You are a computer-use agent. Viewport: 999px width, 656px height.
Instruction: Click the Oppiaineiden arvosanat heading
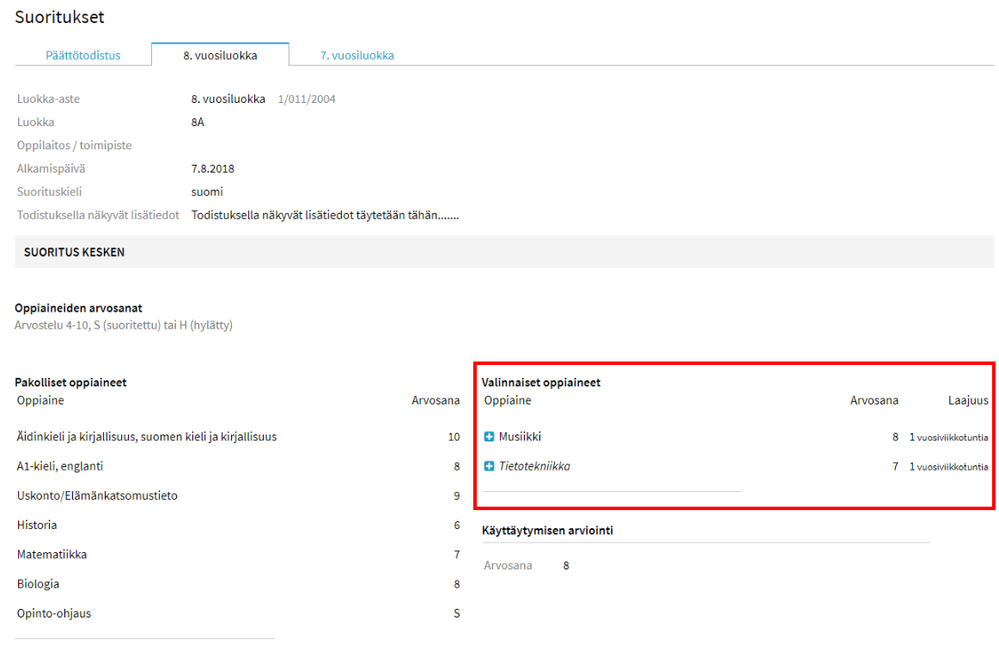tap(78, 308)
